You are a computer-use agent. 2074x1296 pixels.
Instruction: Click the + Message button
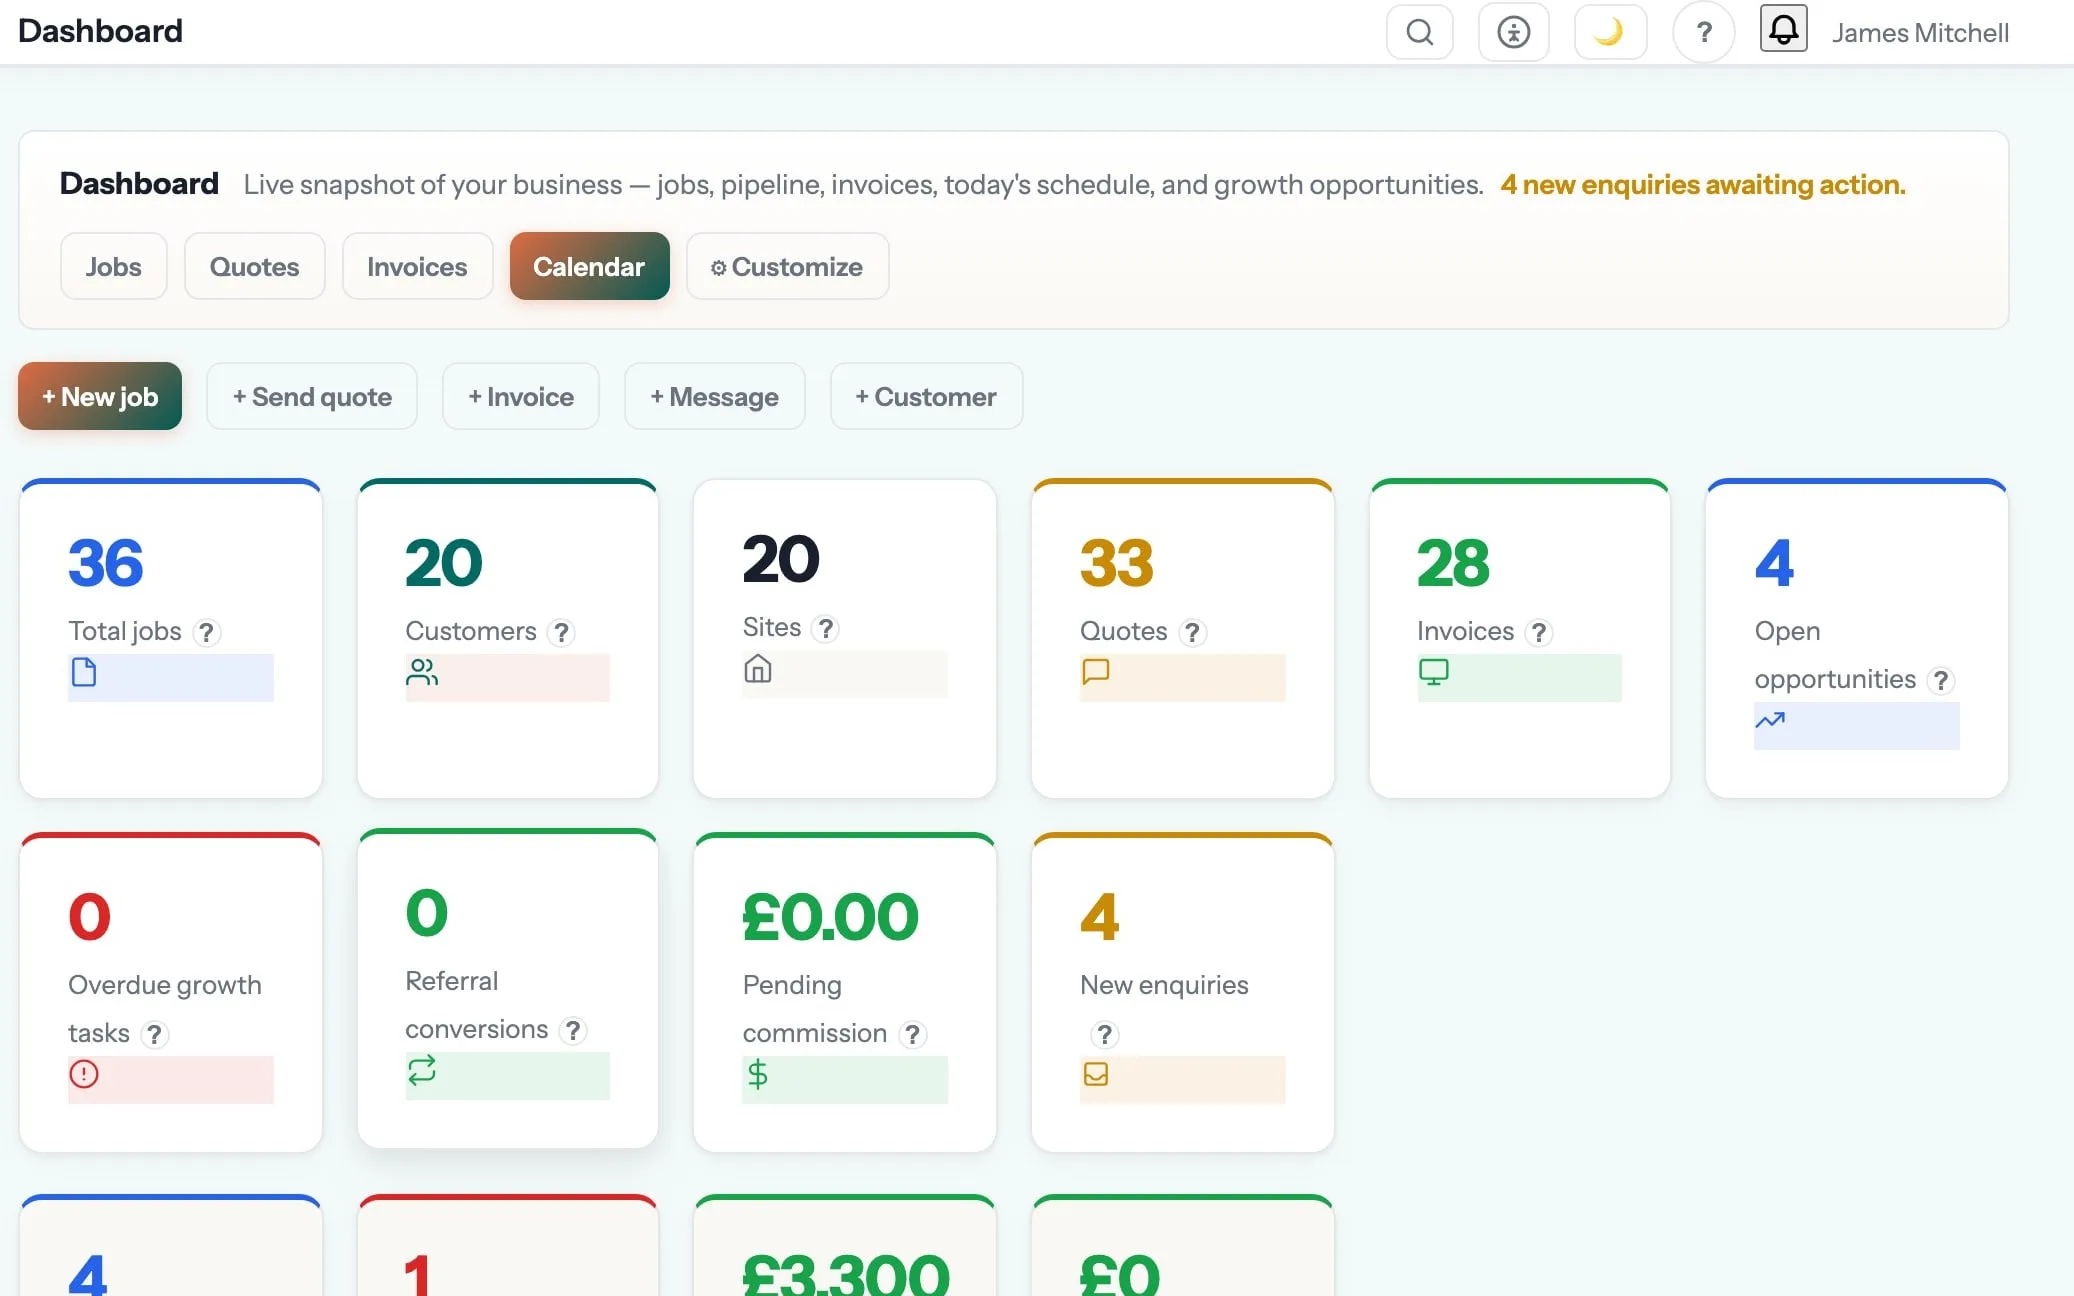tap(714, 396)
